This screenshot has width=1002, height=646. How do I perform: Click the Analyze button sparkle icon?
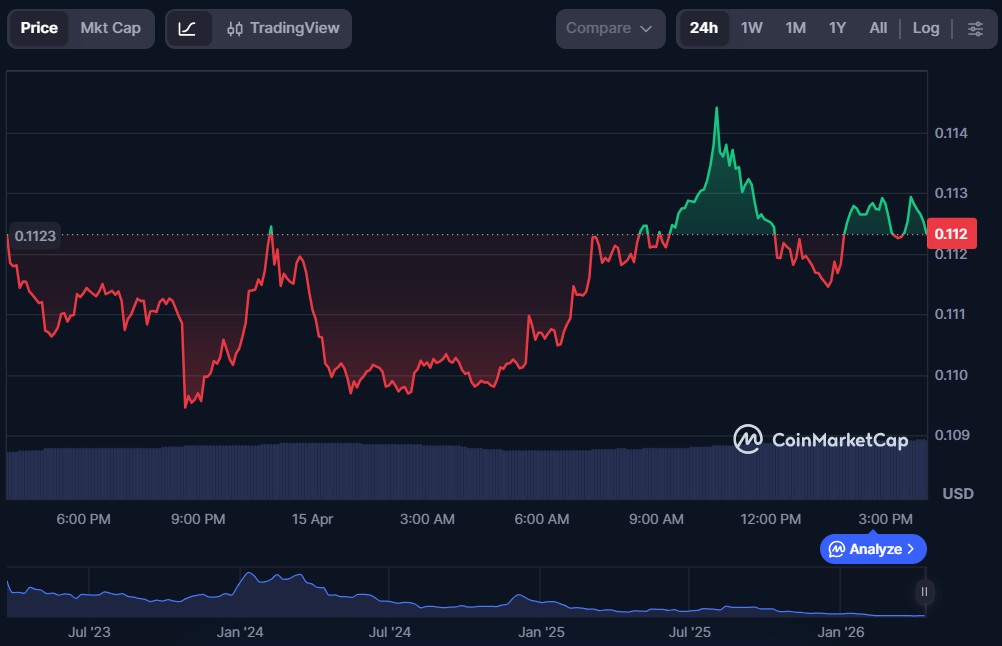coord(837,549)
